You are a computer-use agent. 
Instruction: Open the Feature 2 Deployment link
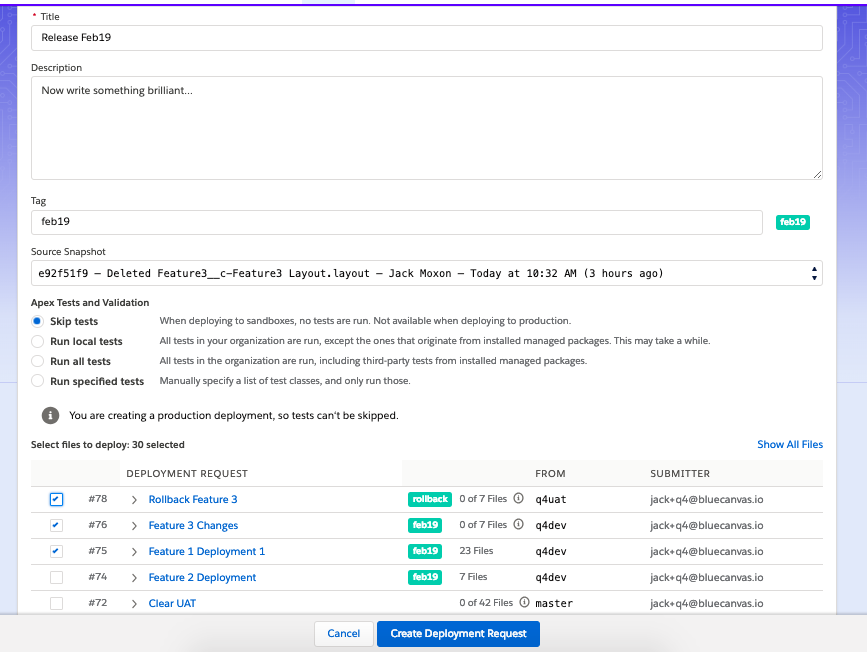[x=202, y=577]
